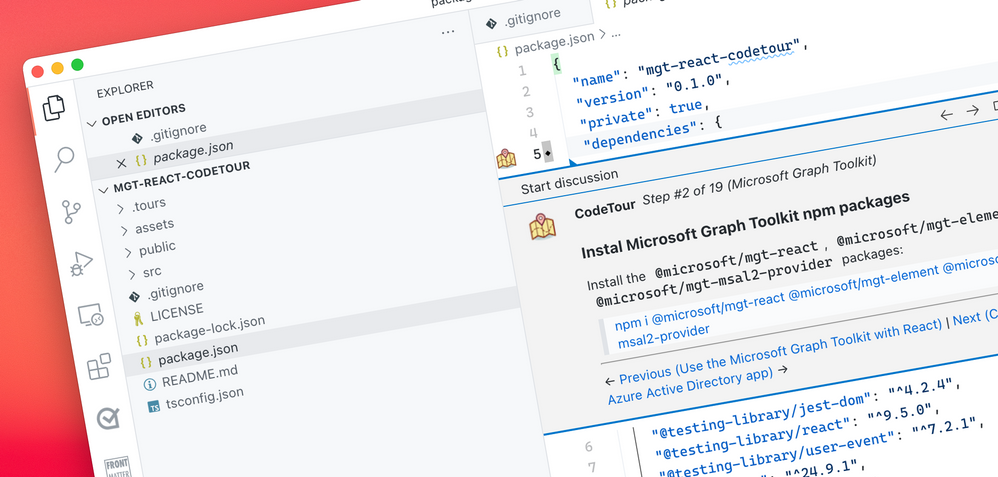Screen dimensions: 998x477
Task: Click the "@testing-library/jest-dom" dependency
Action: tap(761, 416)
